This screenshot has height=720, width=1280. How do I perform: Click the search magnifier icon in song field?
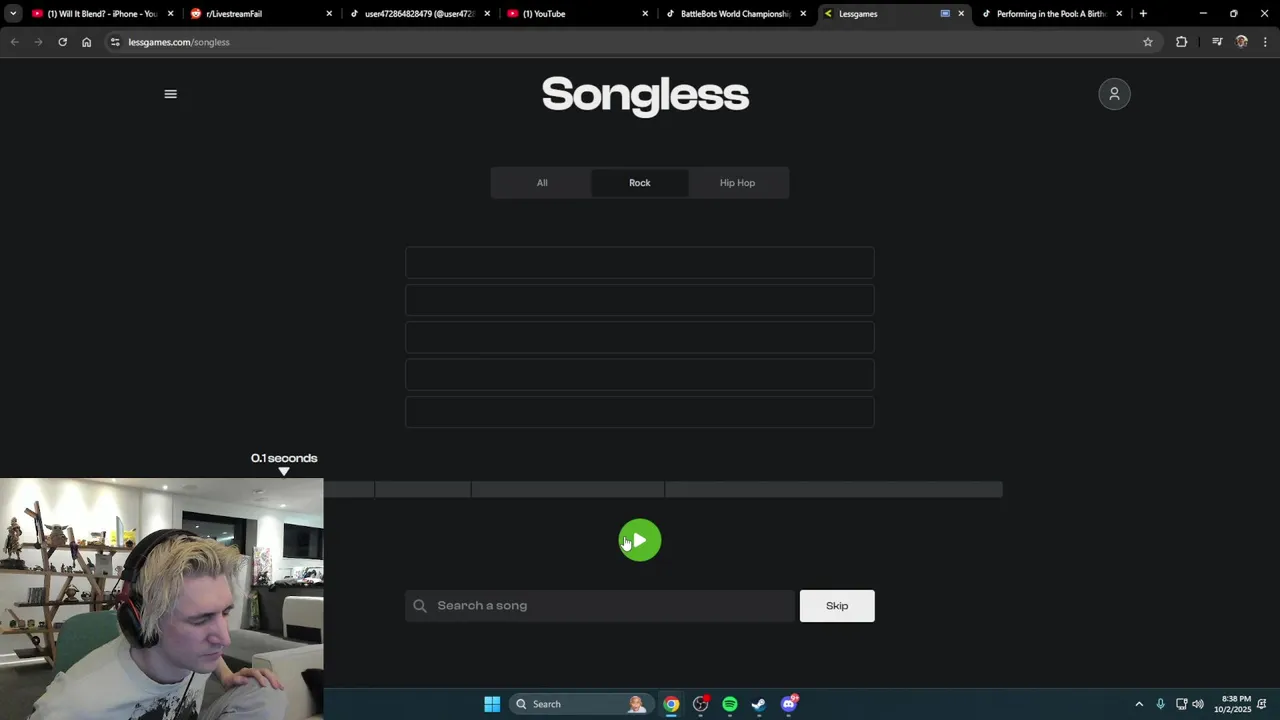(420, 606)
